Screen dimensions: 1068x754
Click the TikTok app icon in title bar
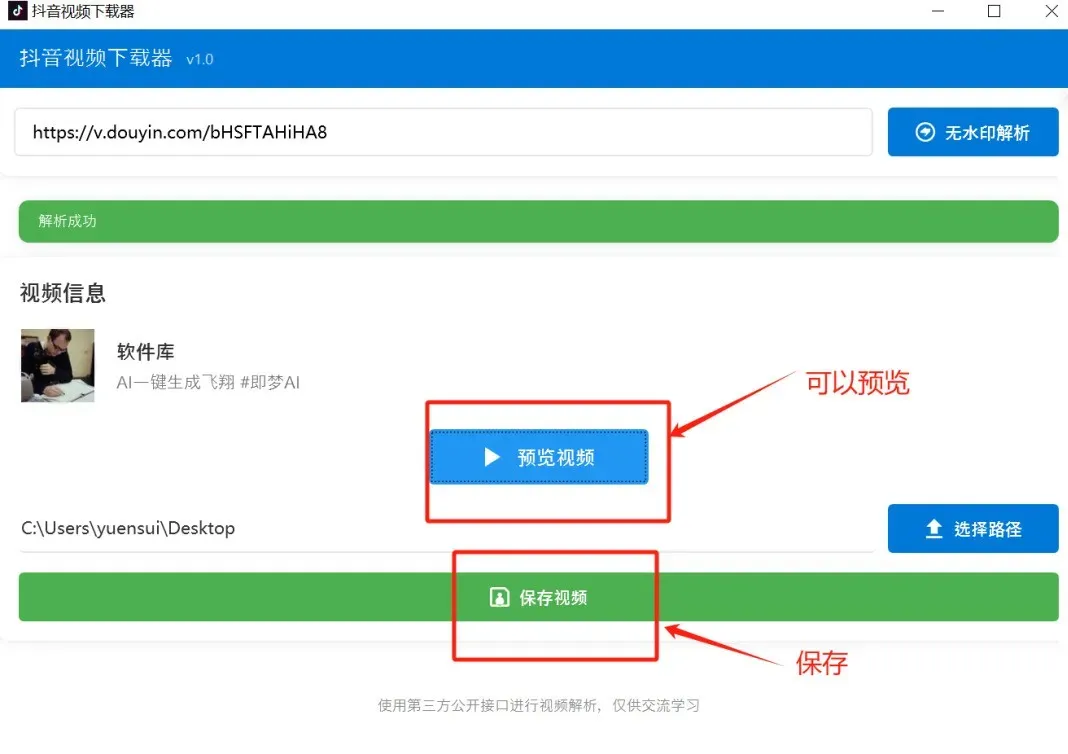(18, 11)
